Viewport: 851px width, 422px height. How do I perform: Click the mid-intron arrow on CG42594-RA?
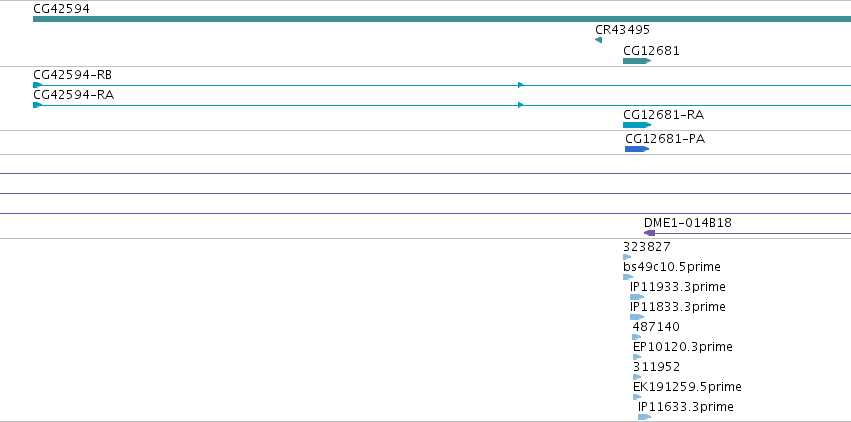[x=520, y=105]
